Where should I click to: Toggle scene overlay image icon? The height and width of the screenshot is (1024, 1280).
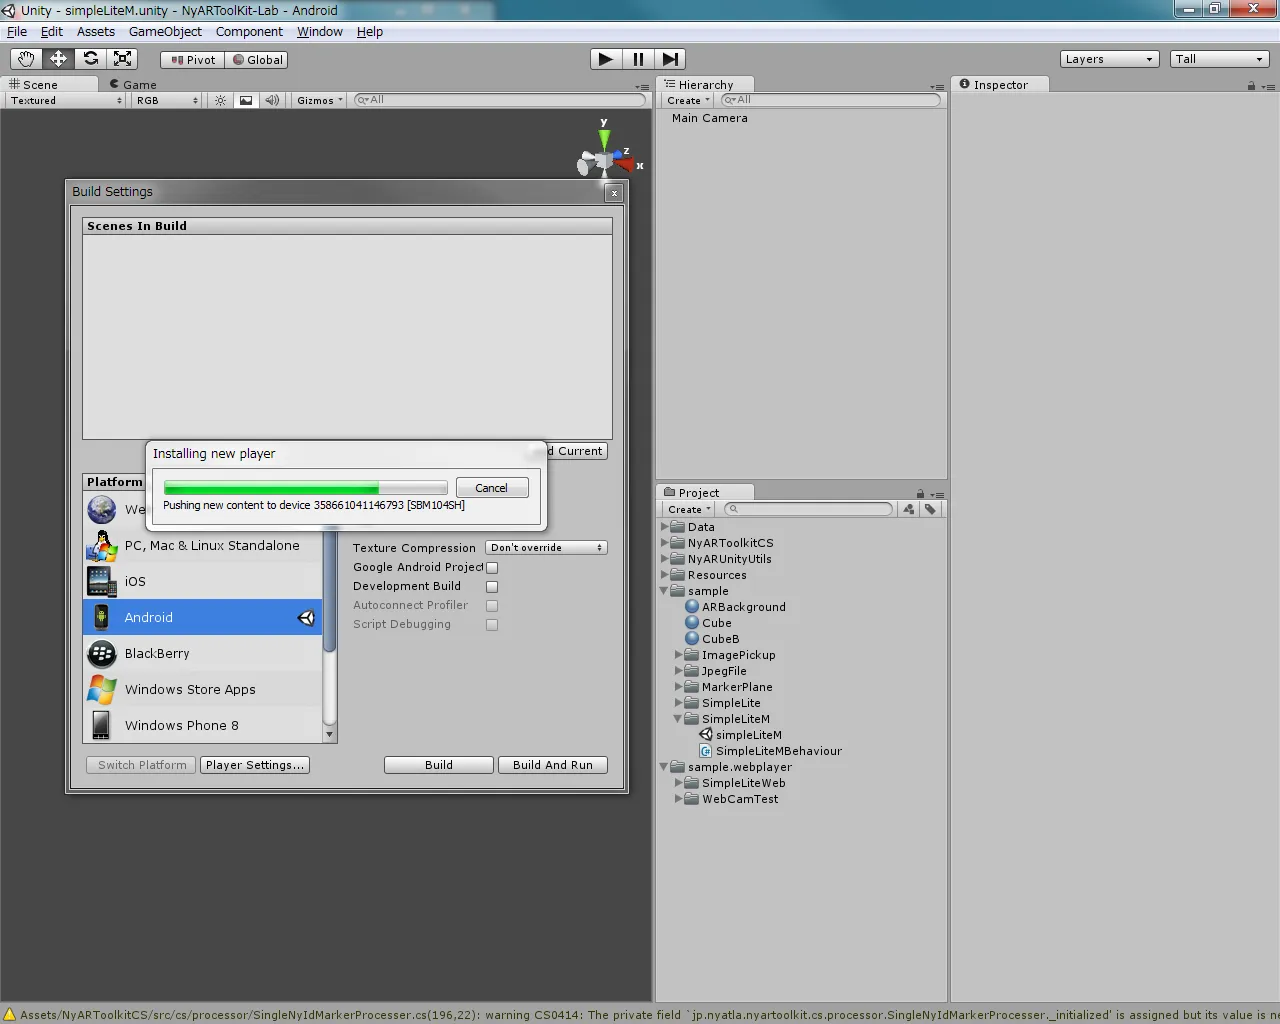(x=246, y=100)
